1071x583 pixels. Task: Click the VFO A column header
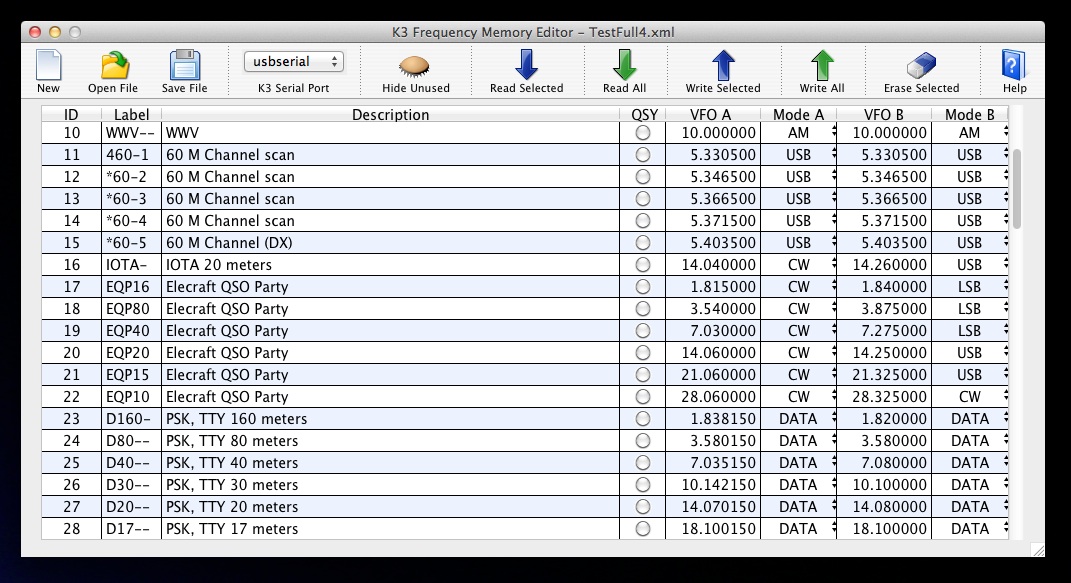click(711, 115)
